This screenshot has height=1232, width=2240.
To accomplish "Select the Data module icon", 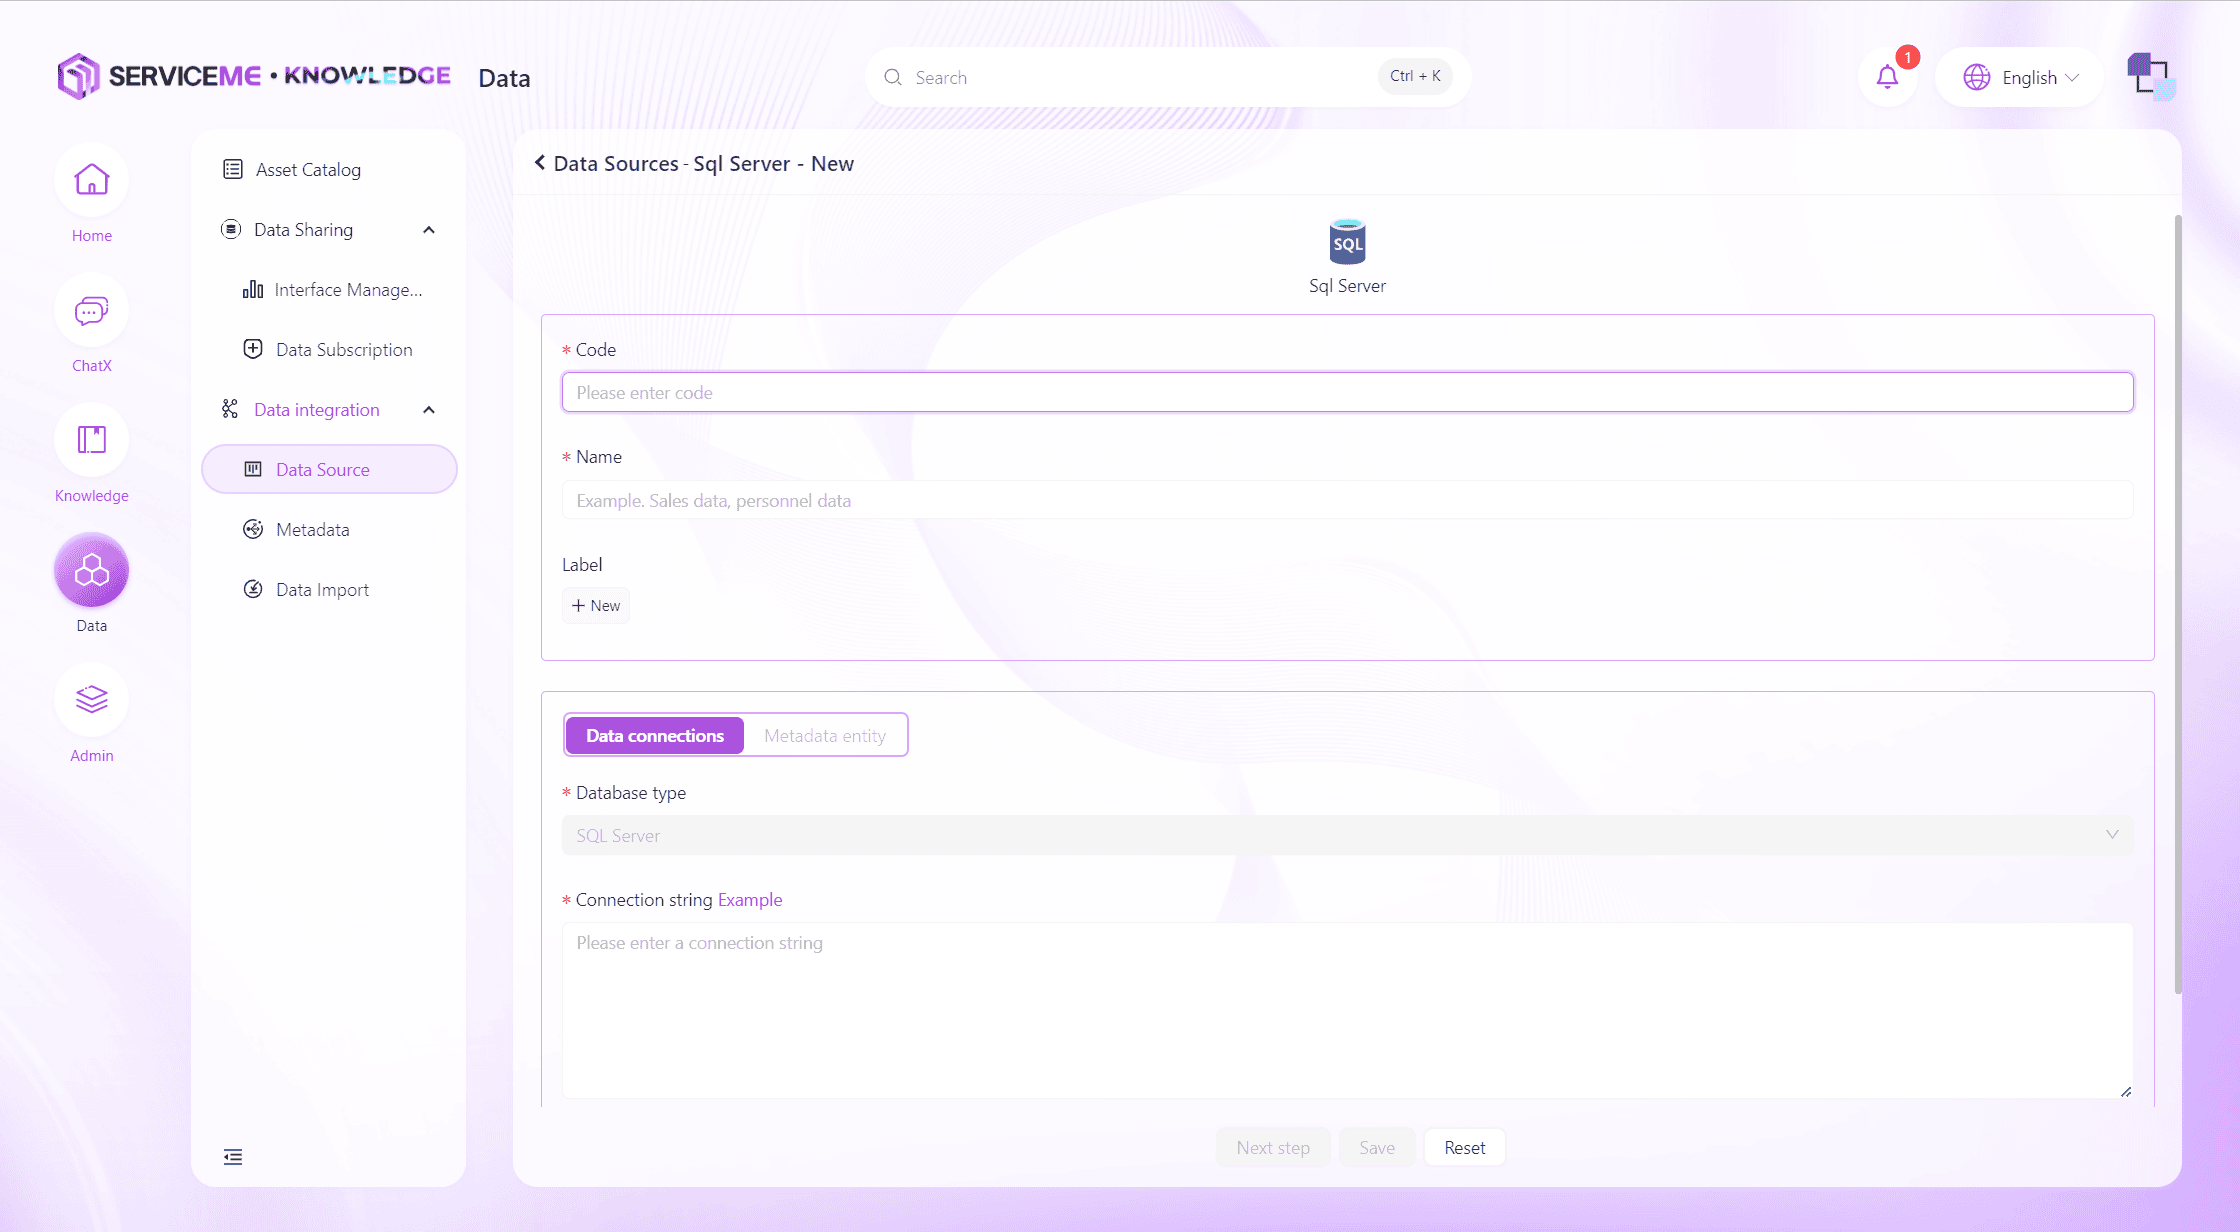I will [x=91, y=571].
